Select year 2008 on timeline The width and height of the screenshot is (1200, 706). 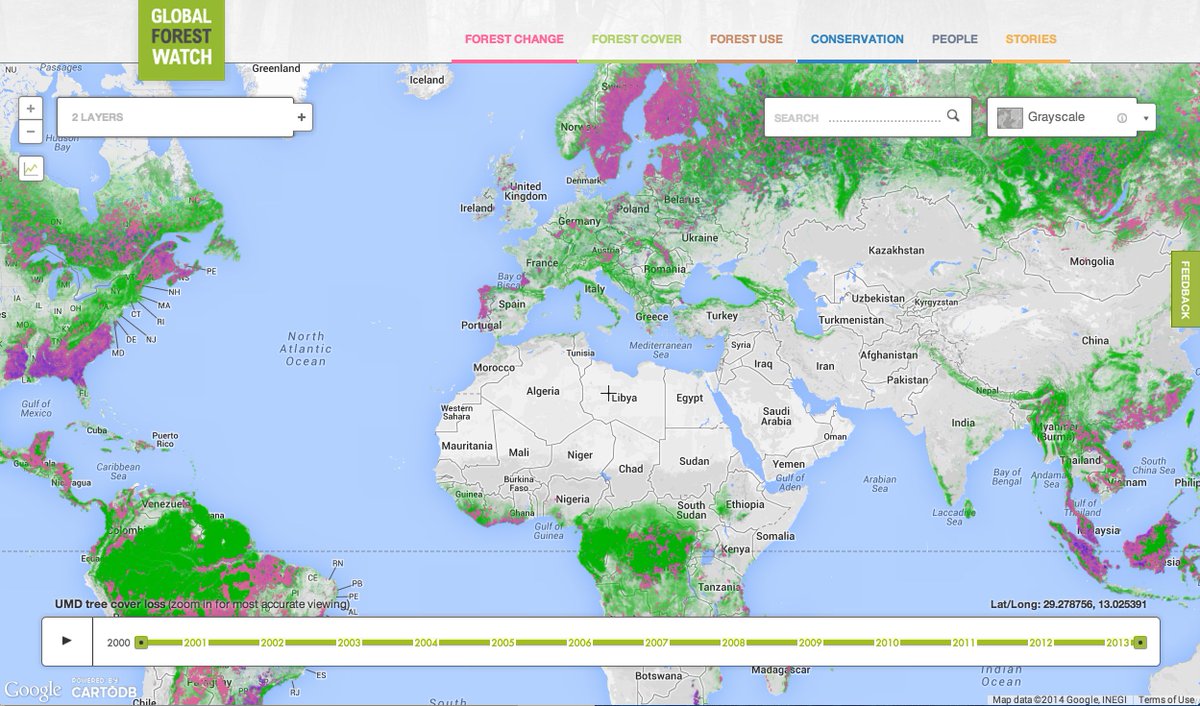point(734,642)
